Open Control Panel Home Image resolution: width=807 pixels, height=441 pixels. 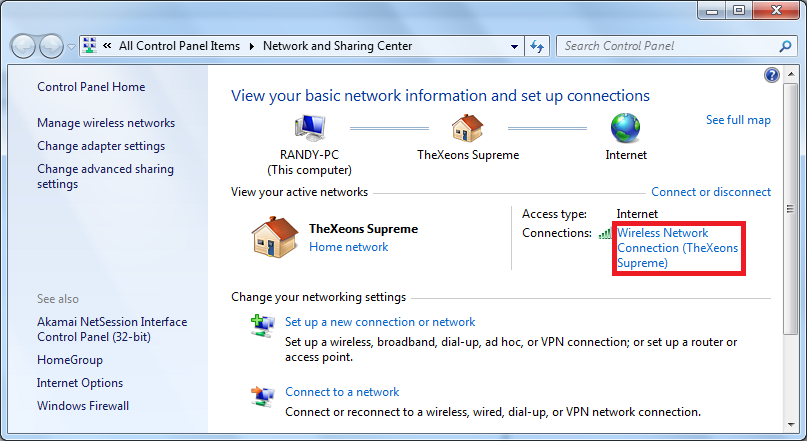(91, 87)
